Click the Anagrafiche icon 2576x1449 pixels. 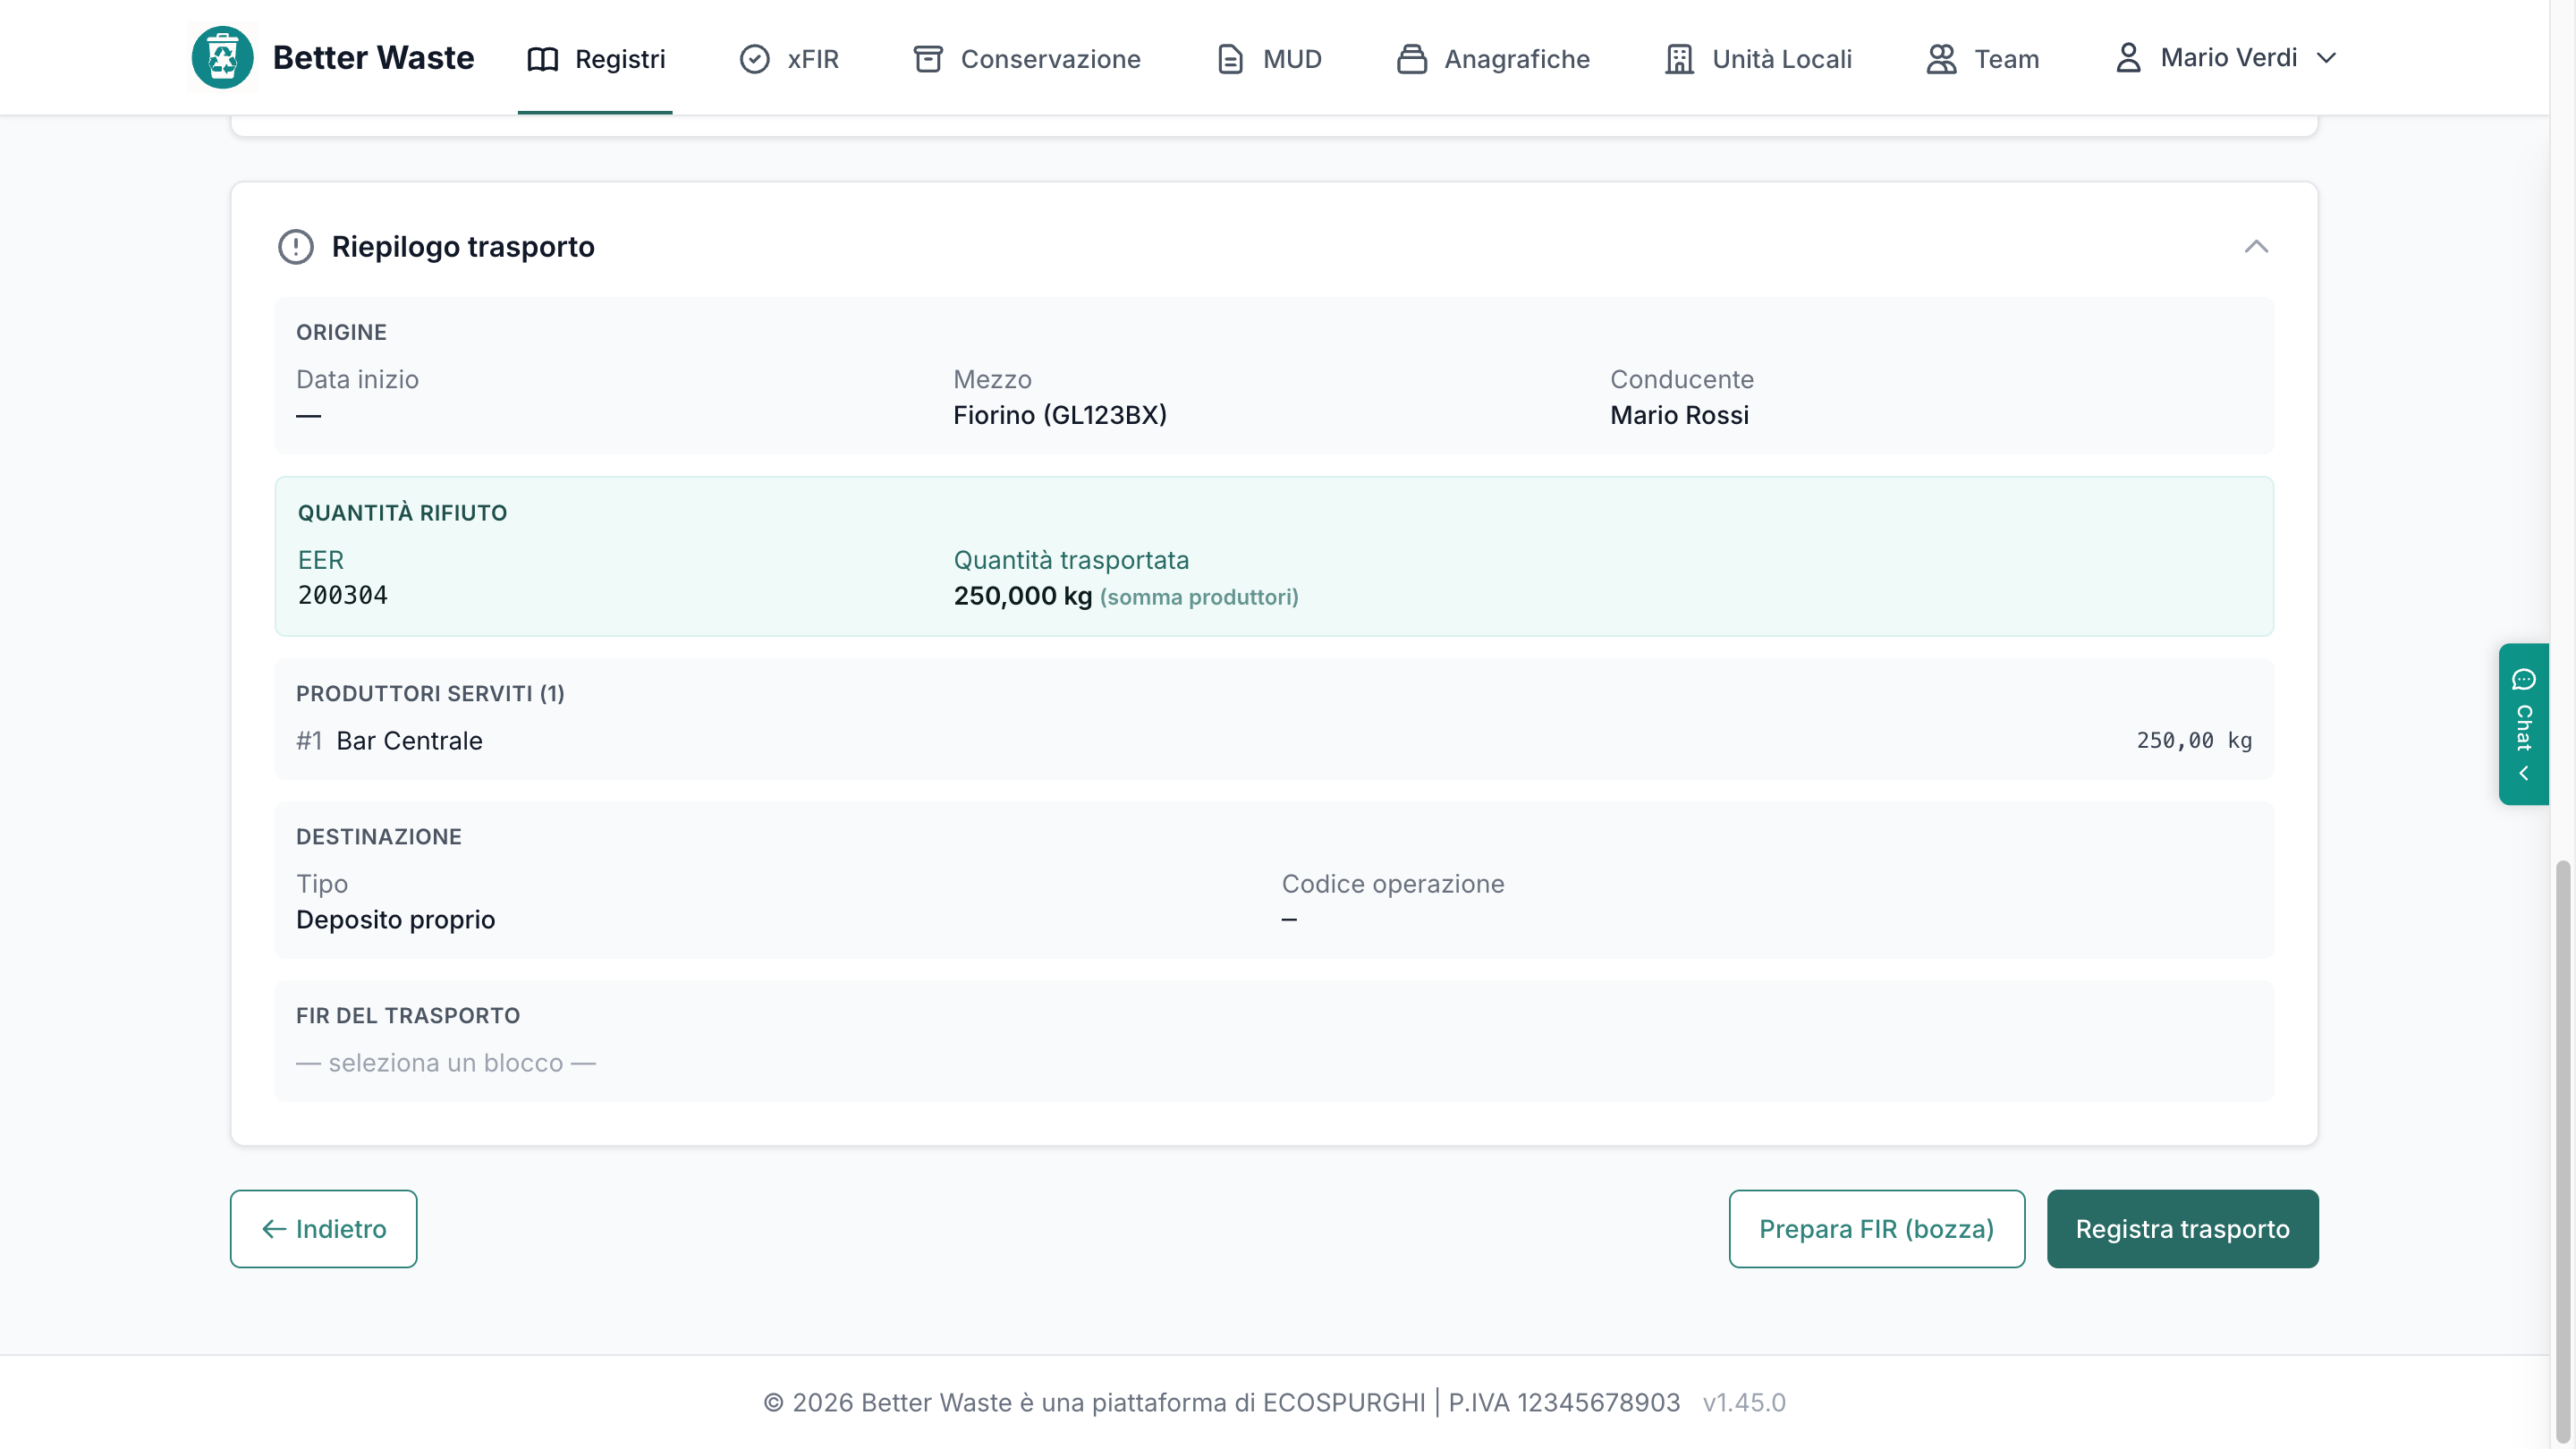coord(1411,59)
